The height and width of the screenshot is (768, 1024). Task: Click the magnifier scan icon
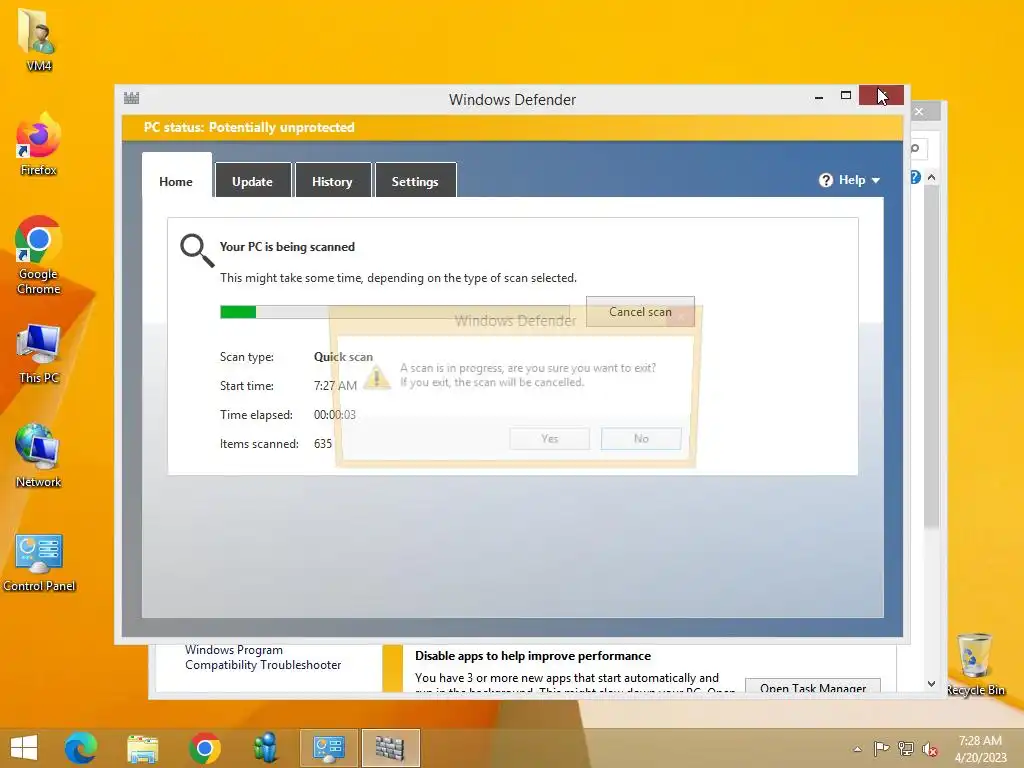click(x=197, y=250)
